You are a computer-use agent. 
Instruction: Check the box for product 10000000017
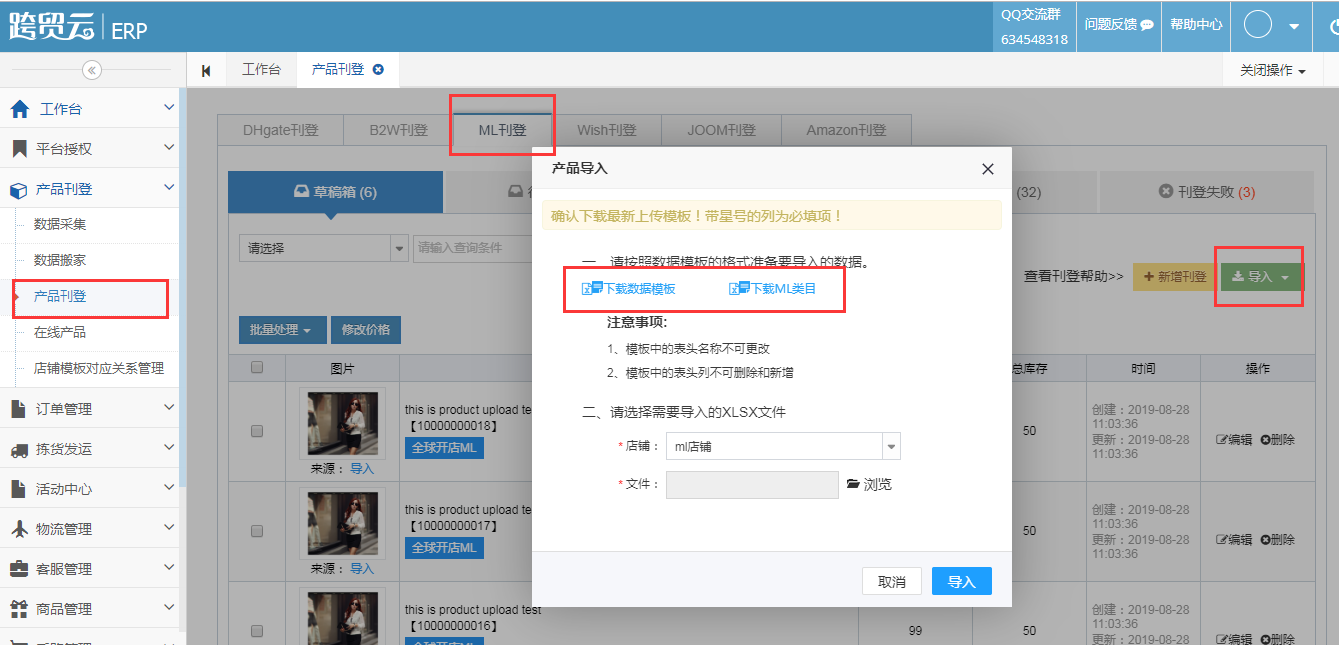click(257, 531)
